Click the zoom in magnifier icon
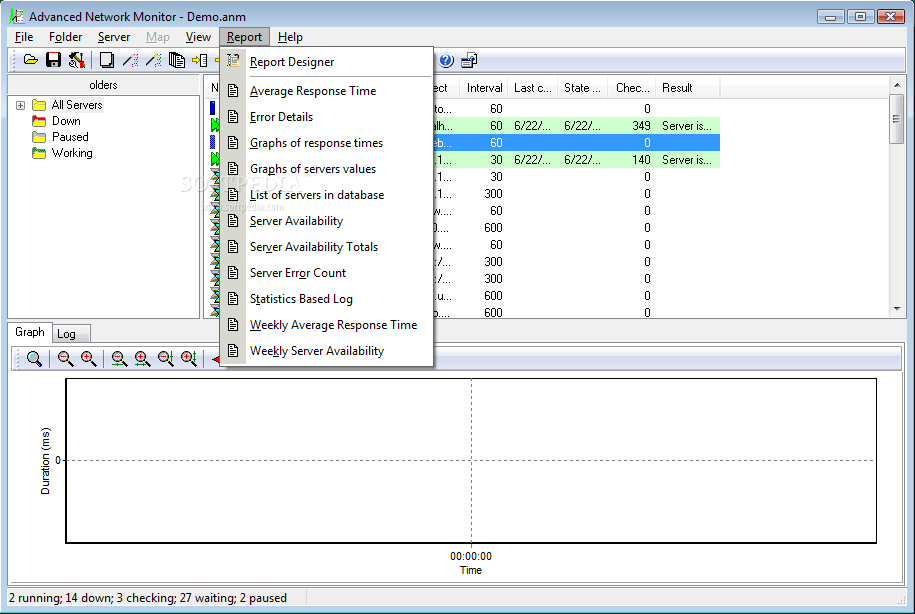The image size is (915, 614). click(x=89, y=358)
